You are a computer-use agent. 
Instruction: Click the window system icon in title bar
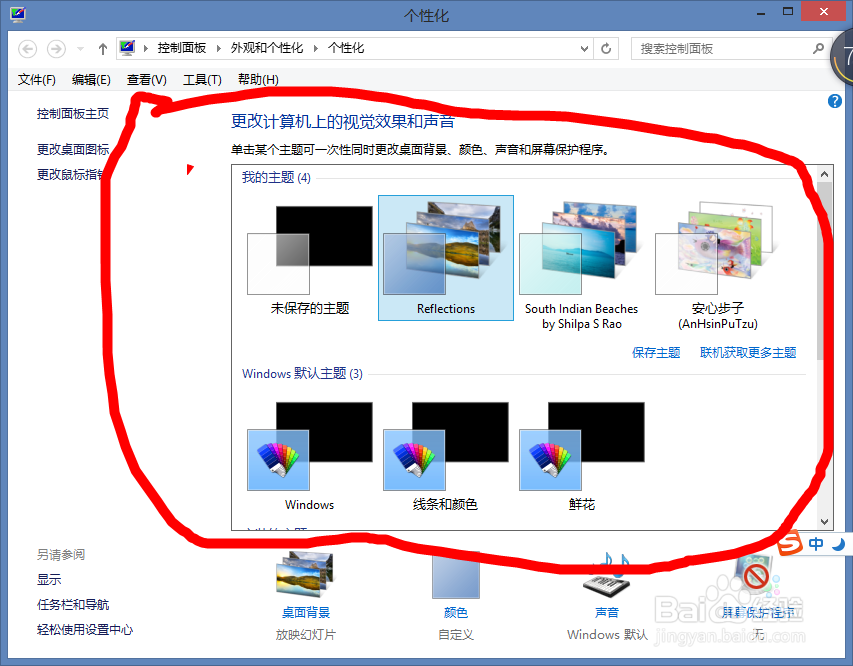click(17, 14)
